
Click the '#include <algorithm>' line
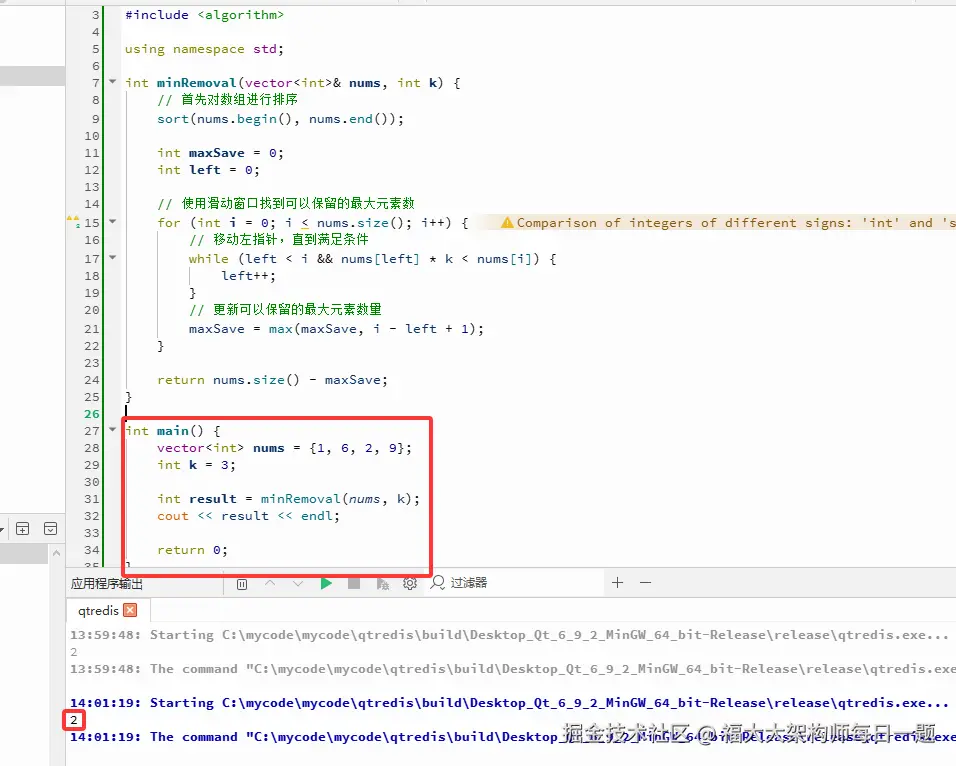(x=204, y=15)
